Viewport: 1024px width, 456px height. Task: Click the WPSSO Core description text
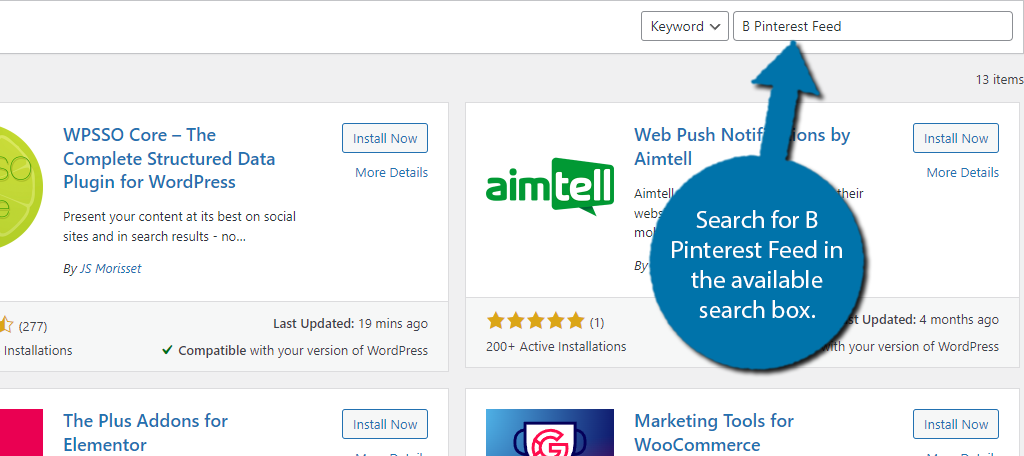click(x=180, y=226)
